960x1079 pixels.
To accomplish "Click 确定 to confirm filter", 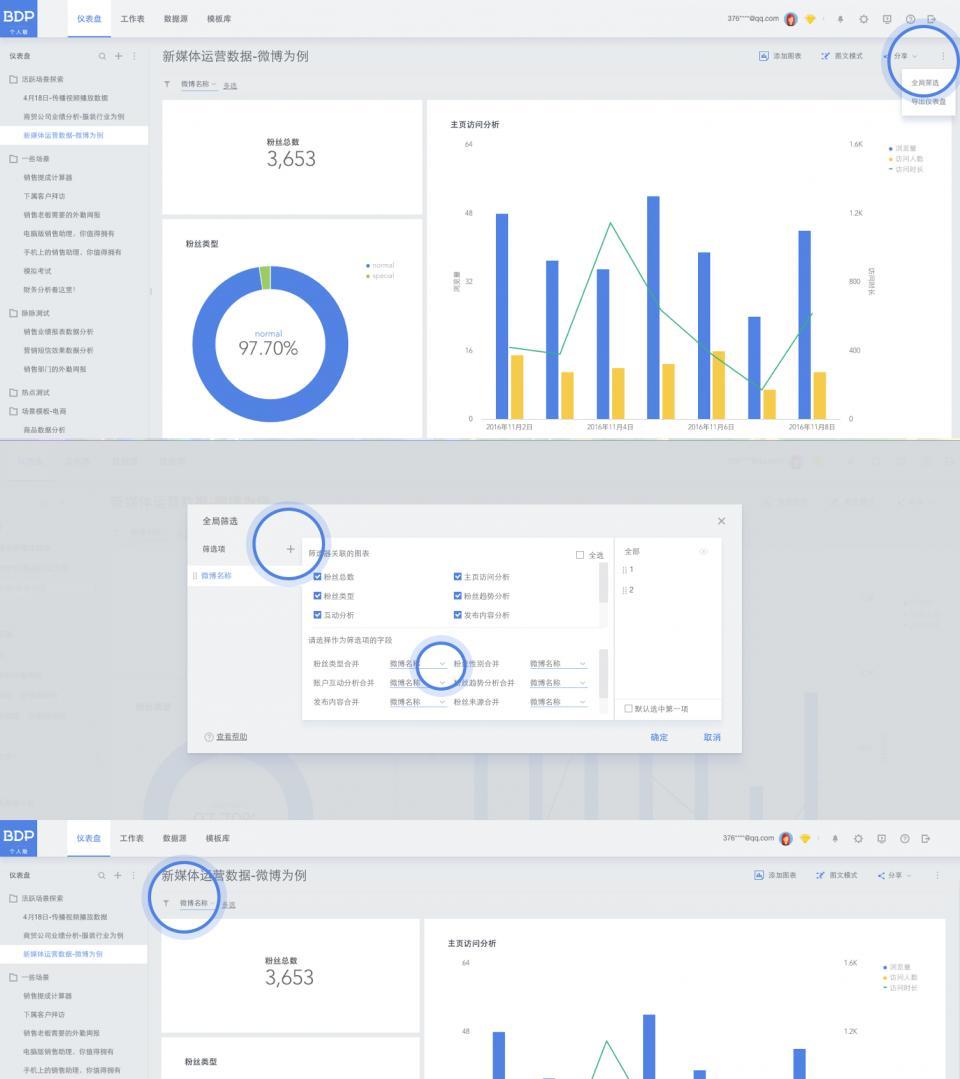I will click(x=659, y=737).
